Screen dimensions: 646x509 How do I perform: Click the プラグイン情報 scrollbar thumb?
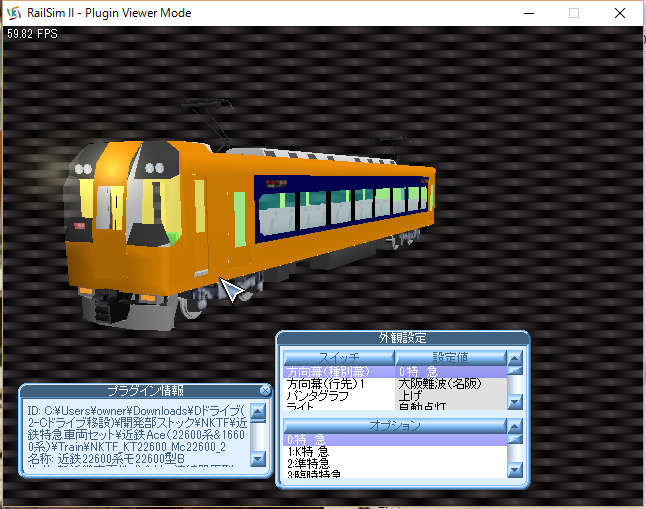pos(258,420)
